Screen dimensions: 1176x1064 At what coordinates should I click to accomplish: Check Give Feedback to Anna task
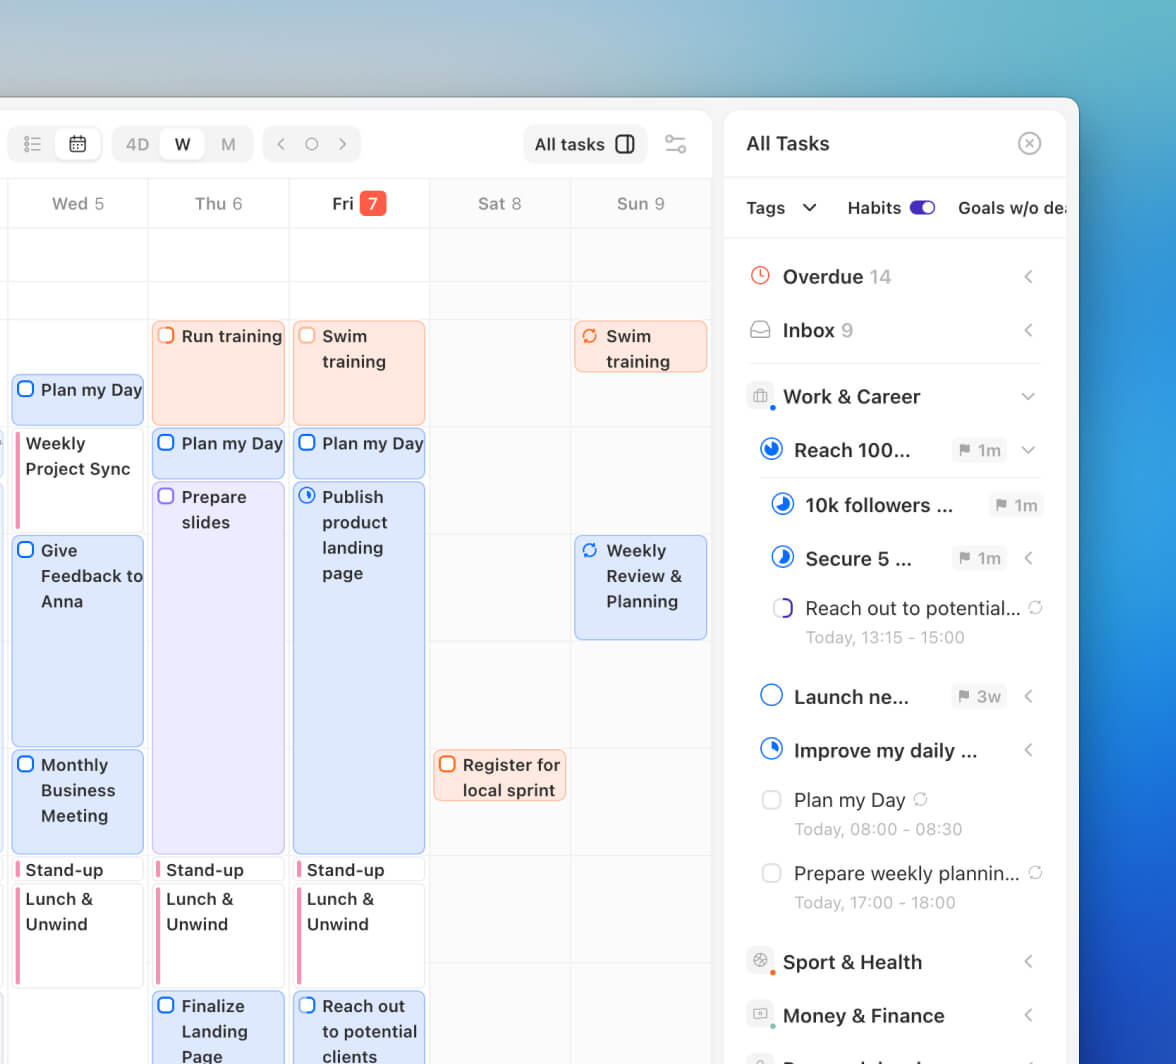click(x=26, y=550)
